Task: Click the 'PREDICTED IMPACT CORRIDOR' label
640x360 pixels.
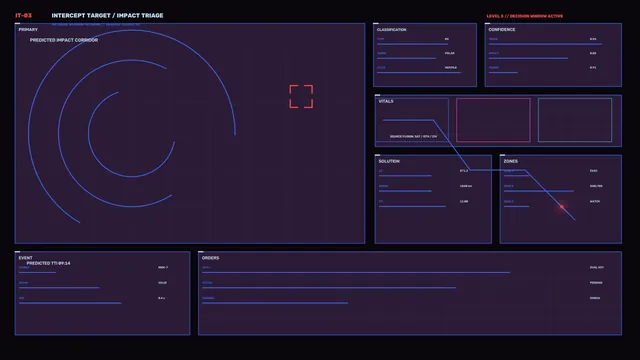Action: pos(64,40)
